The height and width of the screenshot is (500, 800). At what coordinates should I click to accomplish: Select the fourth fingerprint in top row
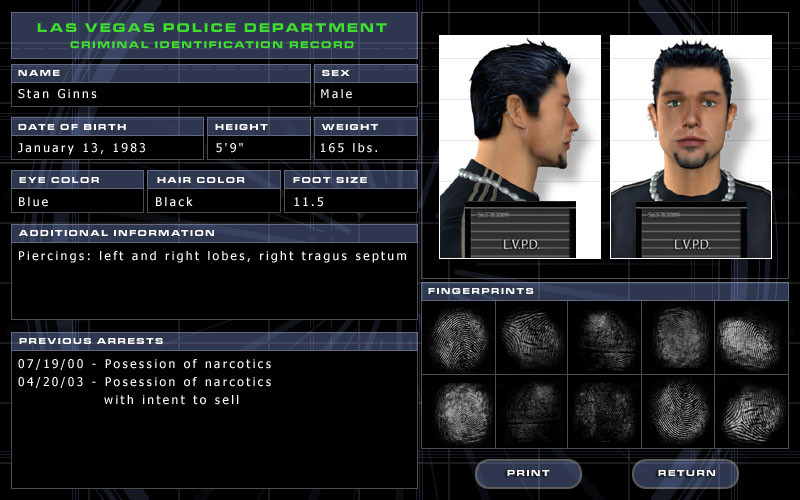[x=678, y=338]
